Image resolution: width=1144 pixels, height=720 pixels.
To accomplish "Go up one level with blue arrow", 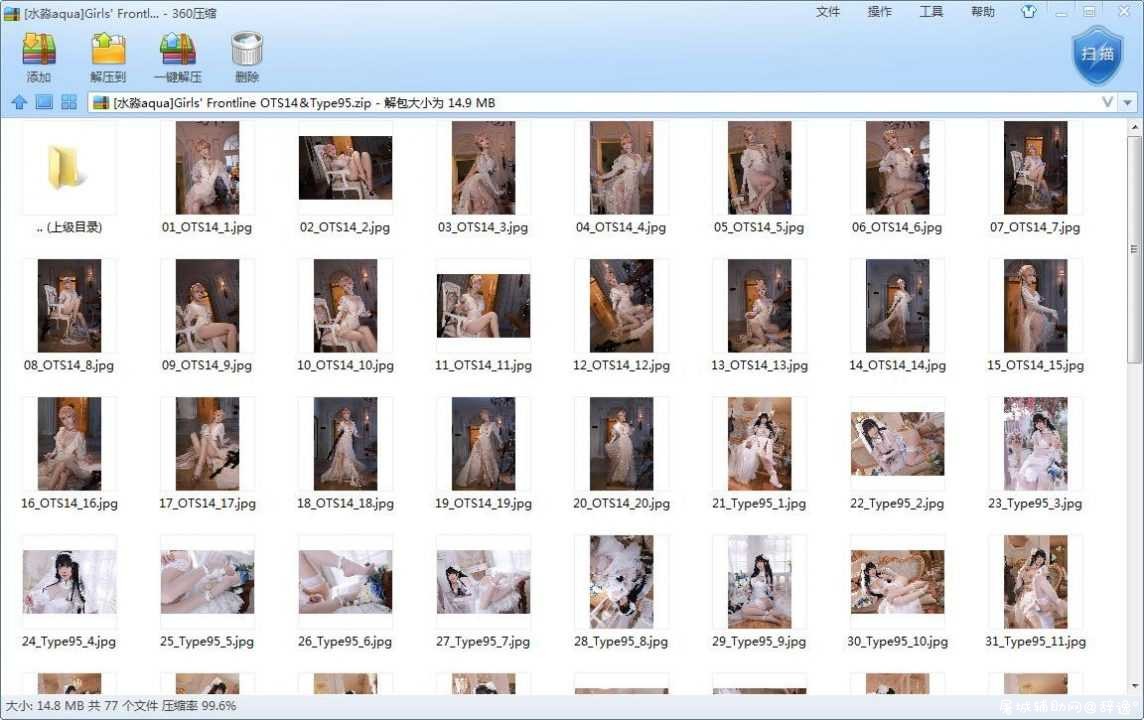I will tap(20, 102).
